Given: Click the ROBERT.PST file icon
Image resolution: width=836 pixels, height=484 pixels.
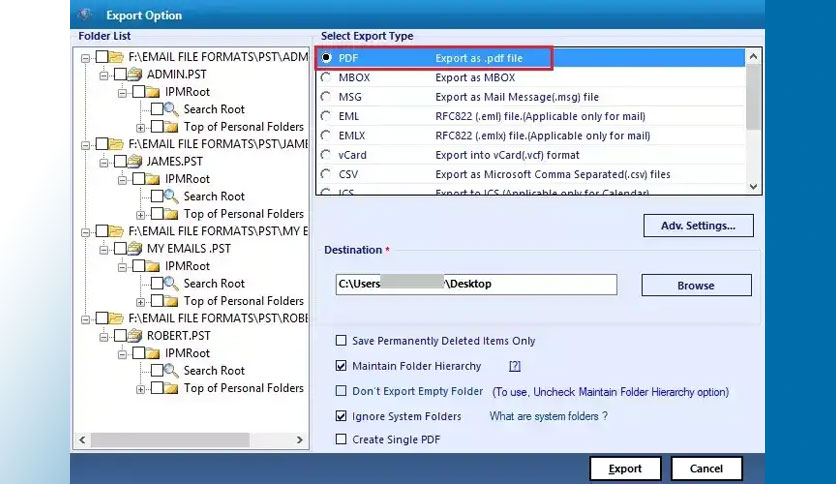Looking at the screenshot, I should pyautogui.click(x=135, y=335).
